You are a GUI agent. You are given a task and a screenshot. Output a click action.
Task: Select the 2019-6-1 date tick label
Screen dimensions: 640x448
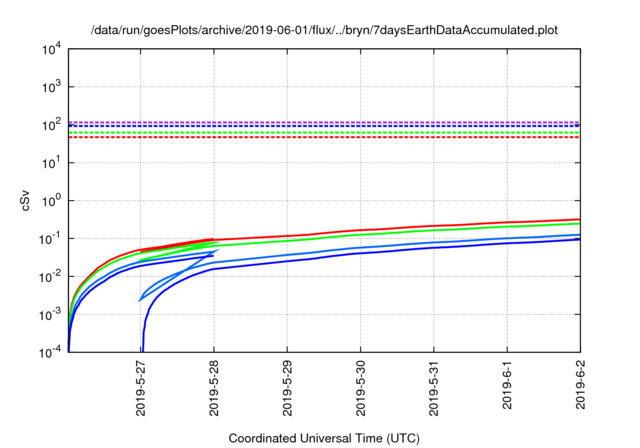(507, 390)
